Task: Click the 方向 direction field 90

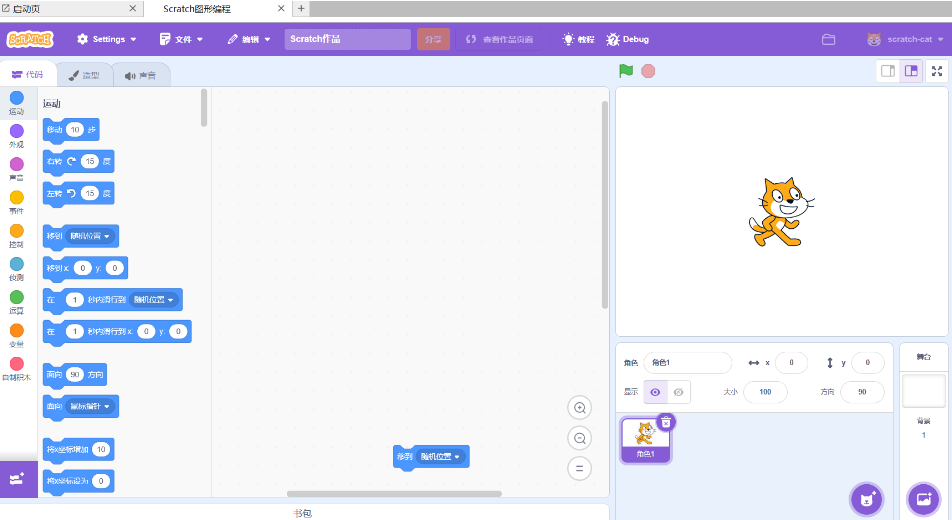Action: point(862,392)
